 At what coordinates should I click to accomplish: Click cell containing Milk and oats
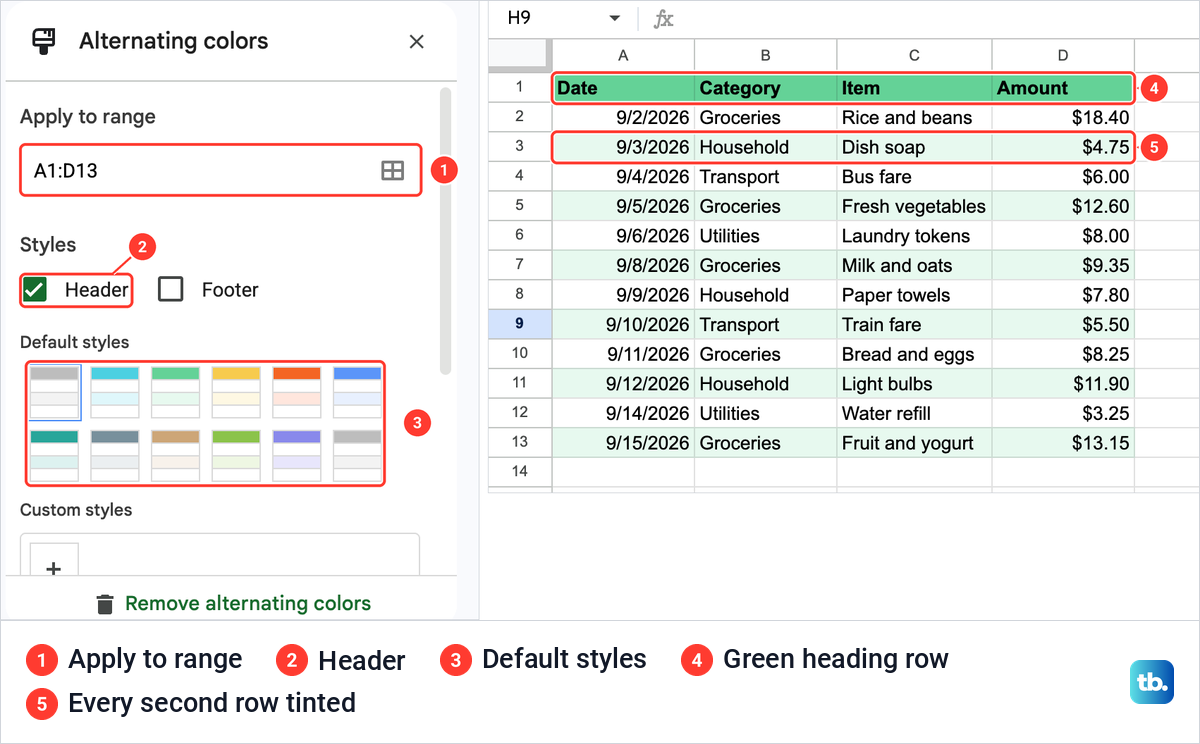click(x=914, y=265)
